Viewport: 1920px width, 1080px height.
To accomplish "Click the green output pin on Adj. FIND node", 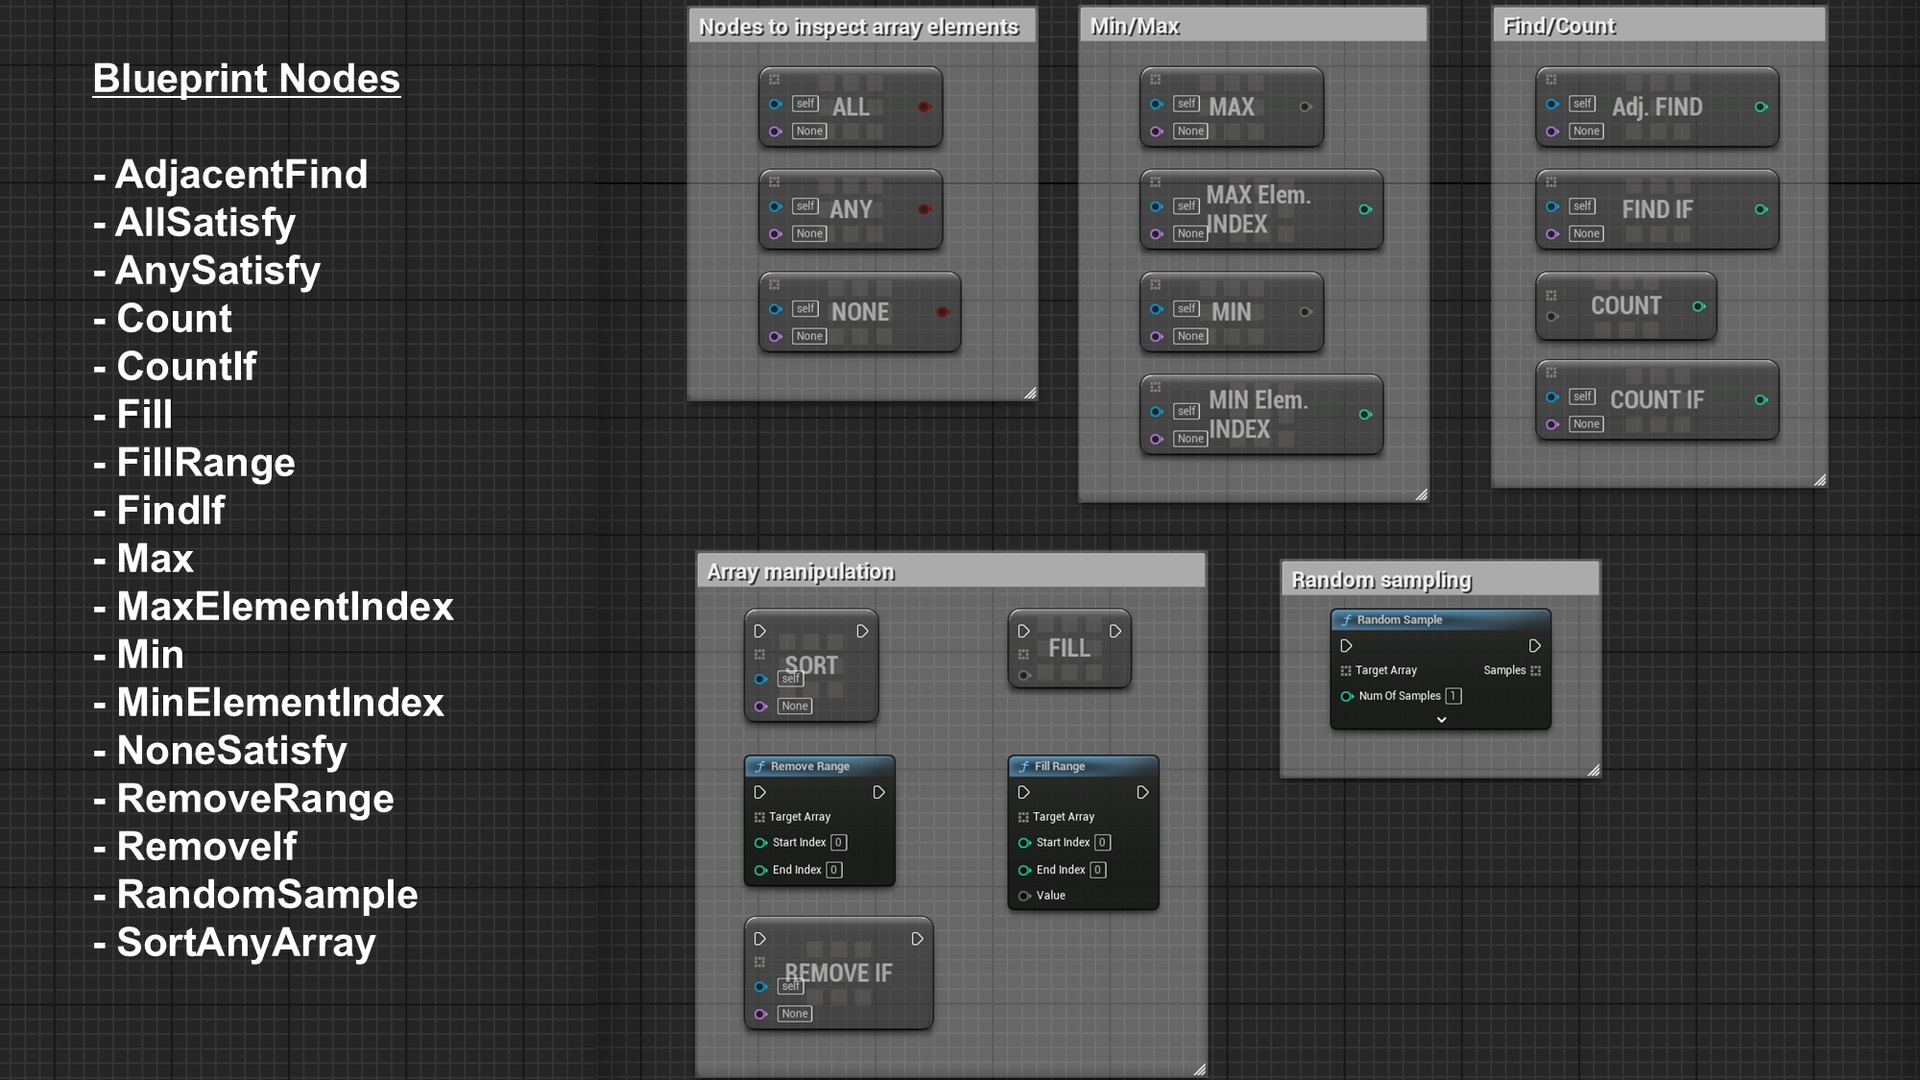I will [1761, 107].
